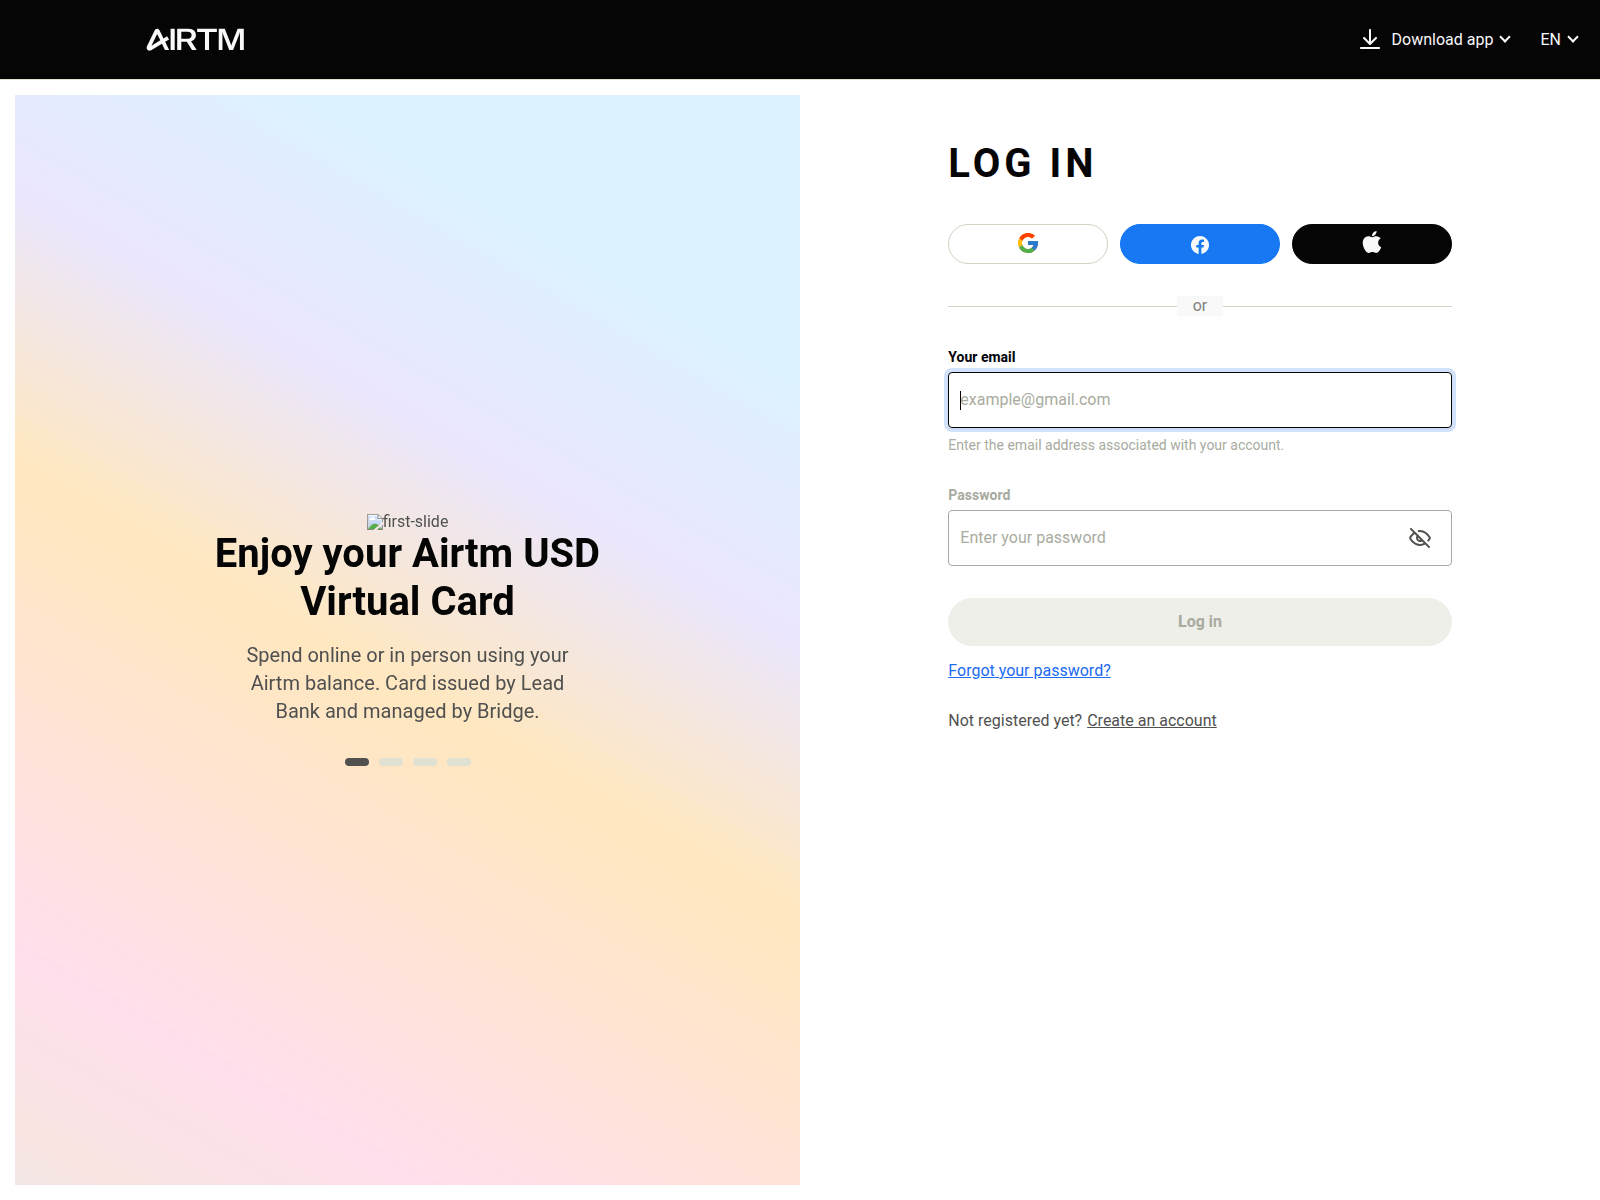Click the 'Not registered yet?' text
The height and width of the screenshot is (1200, 1600).
tap(1015, 721)
